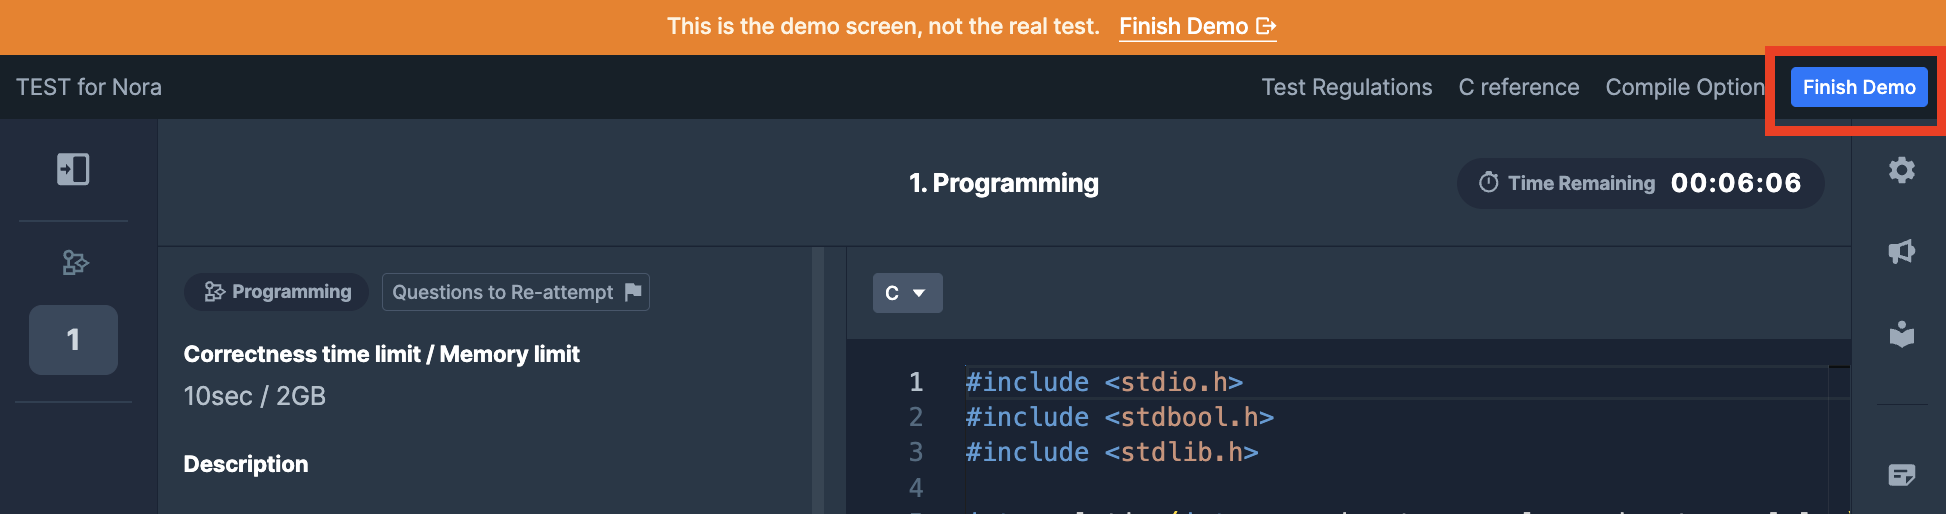Click the programming category icon in left sidebar
Viewport: 1946px width, 514px height.
pos(75,263)
